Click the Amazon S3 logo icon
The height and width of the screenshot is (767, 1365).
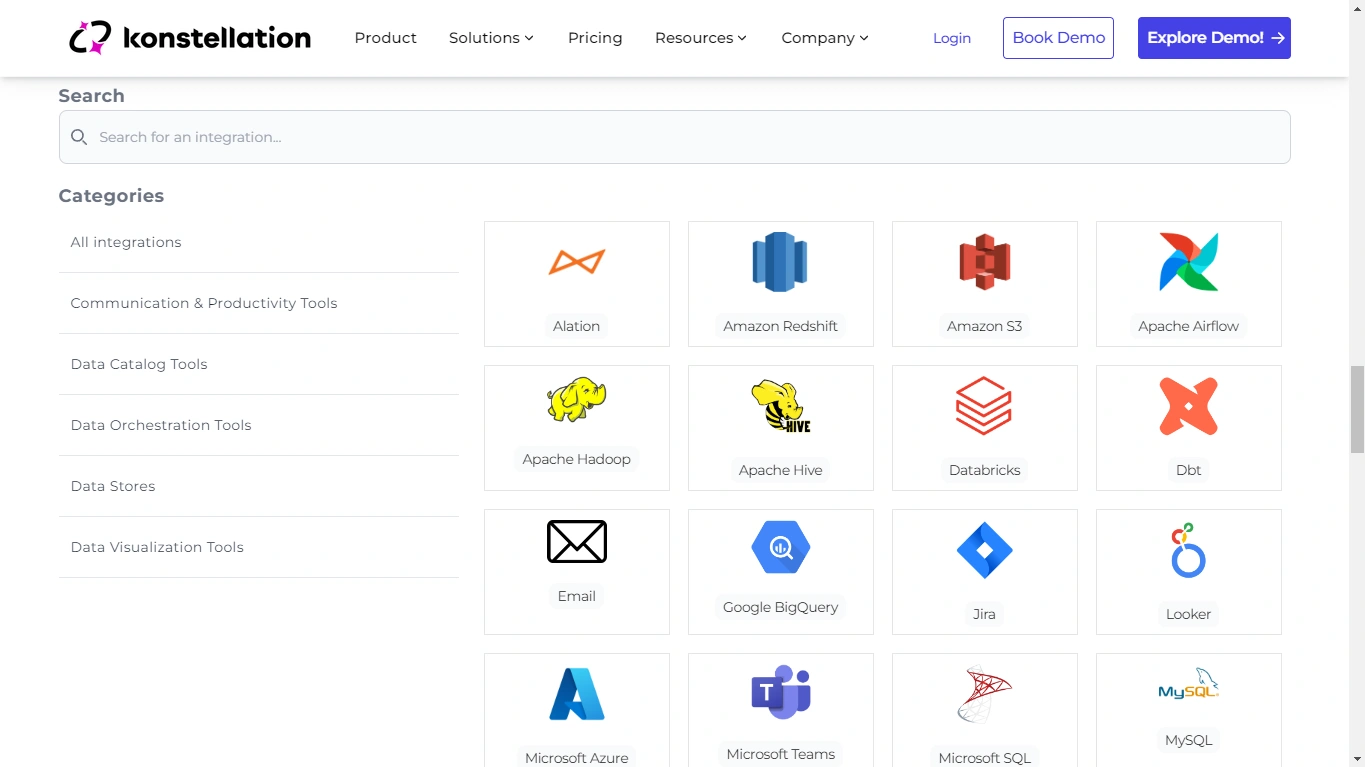[x=984, y=262]
